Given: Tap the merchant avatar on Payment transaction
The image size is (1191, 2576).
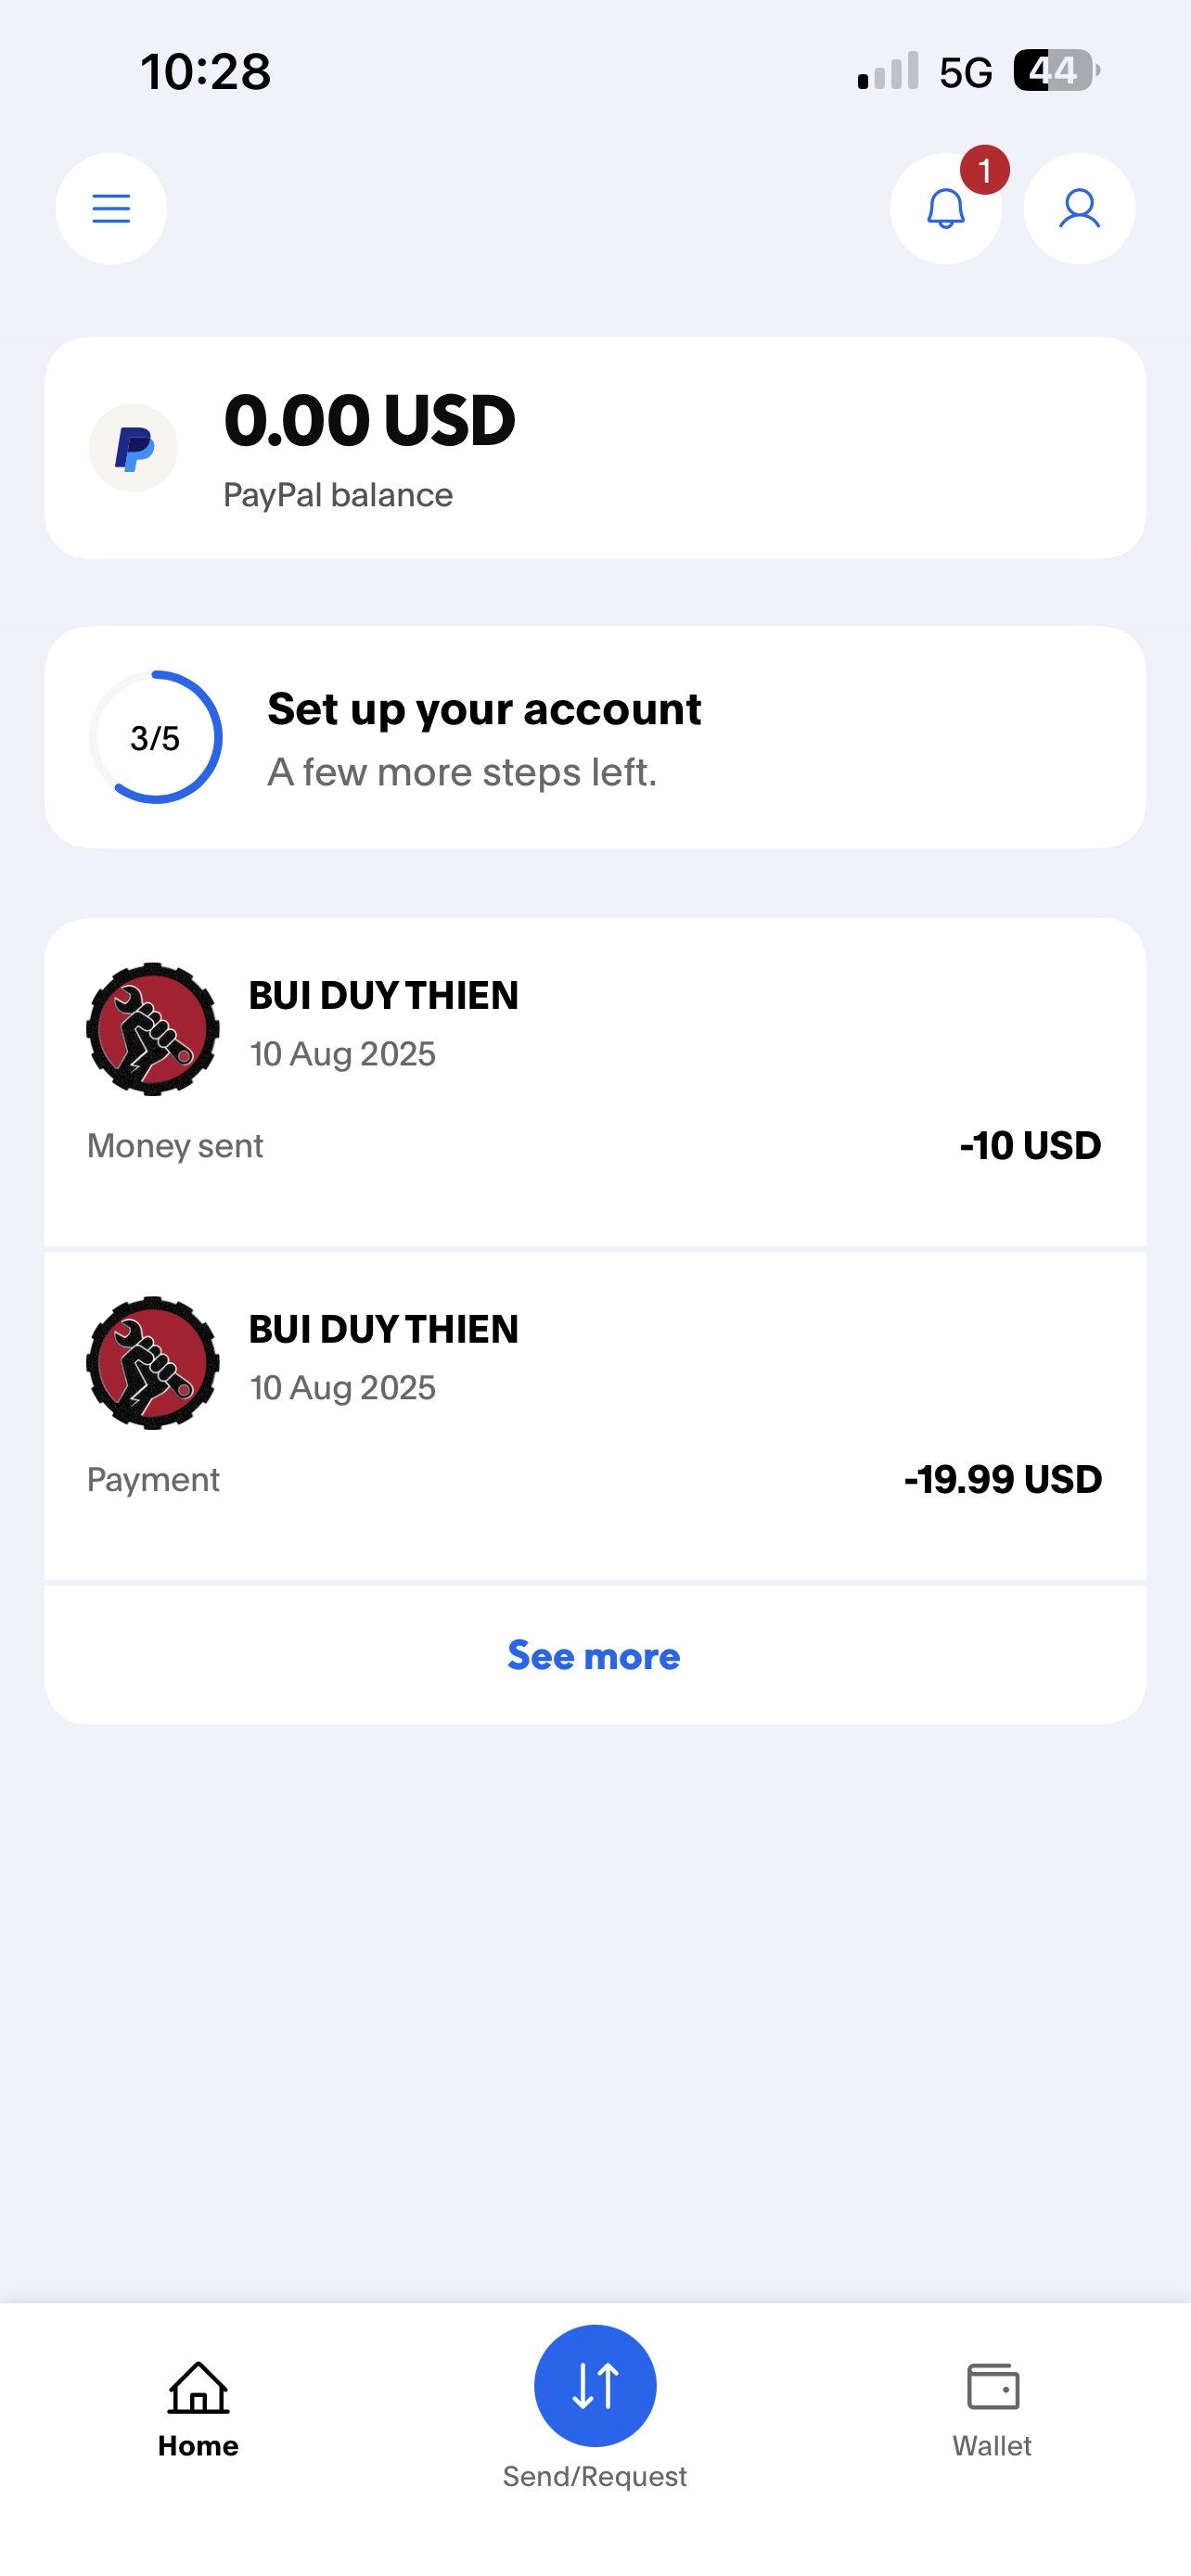Looking at the screenshot, I should click(153, 1363).
